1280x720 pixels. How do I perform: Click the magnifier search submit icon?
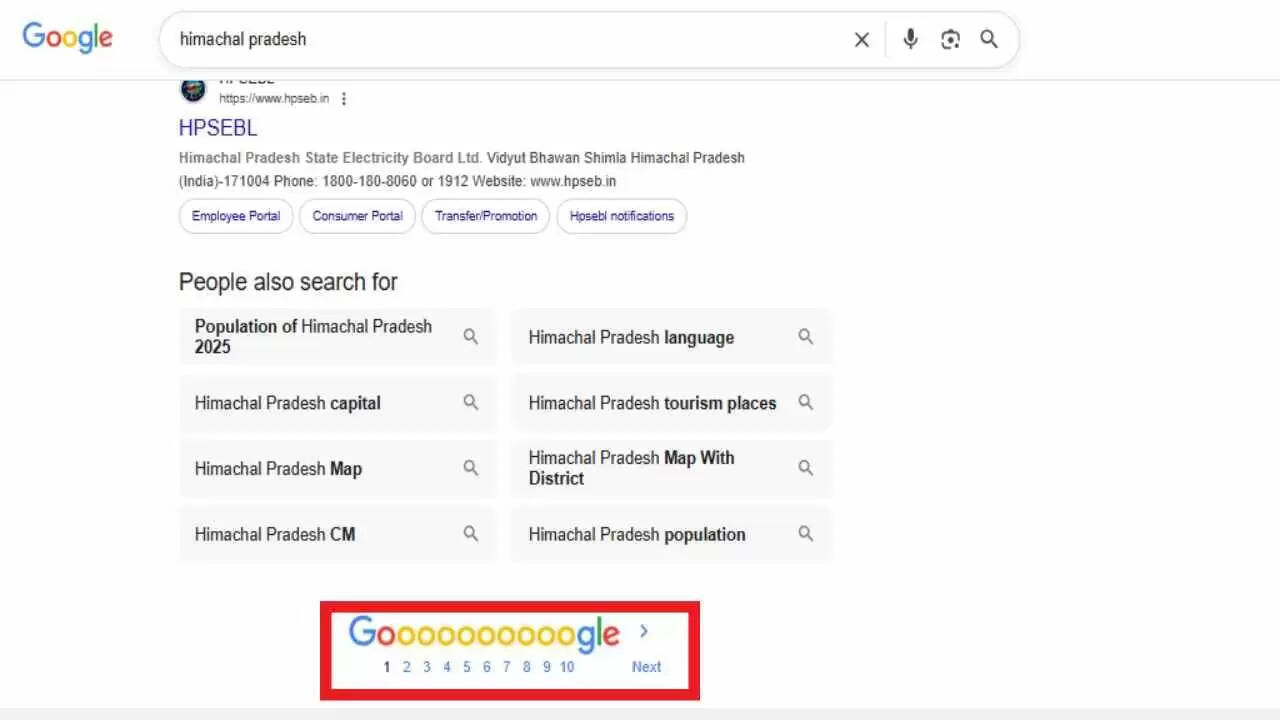989,39
